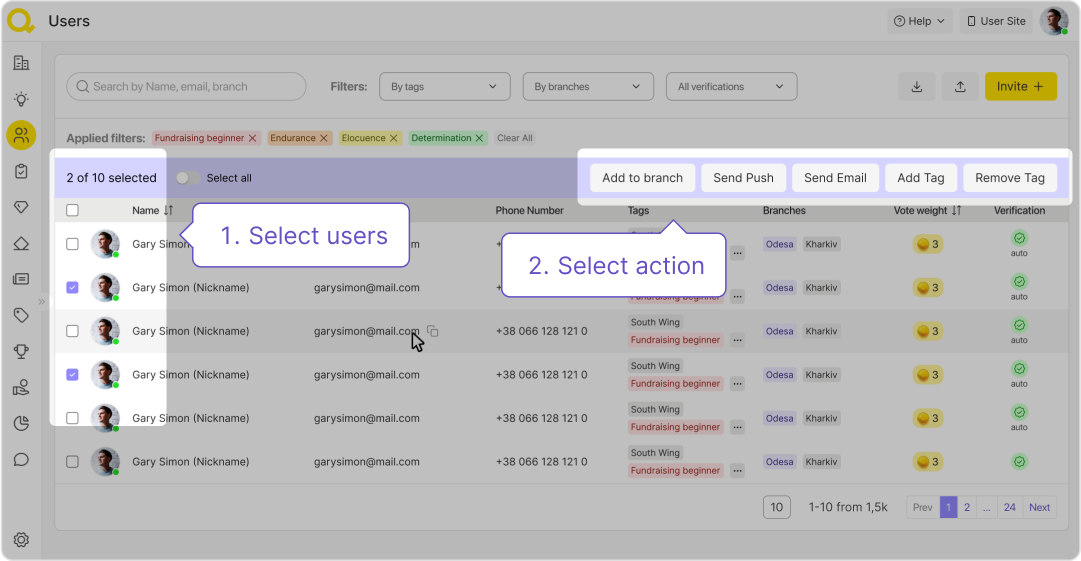Open the Help menu

pyautogui.click(x=919, y=21)
